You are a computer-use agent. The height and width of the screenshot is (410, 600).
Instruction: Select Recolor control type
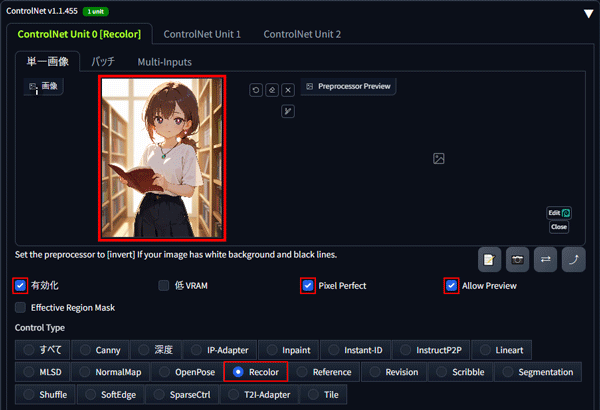pos(256,372)
